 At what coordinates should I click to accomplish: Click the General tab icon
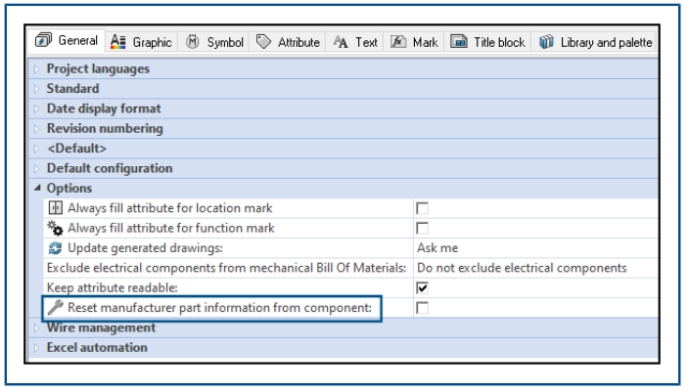(x=43, y=40)
